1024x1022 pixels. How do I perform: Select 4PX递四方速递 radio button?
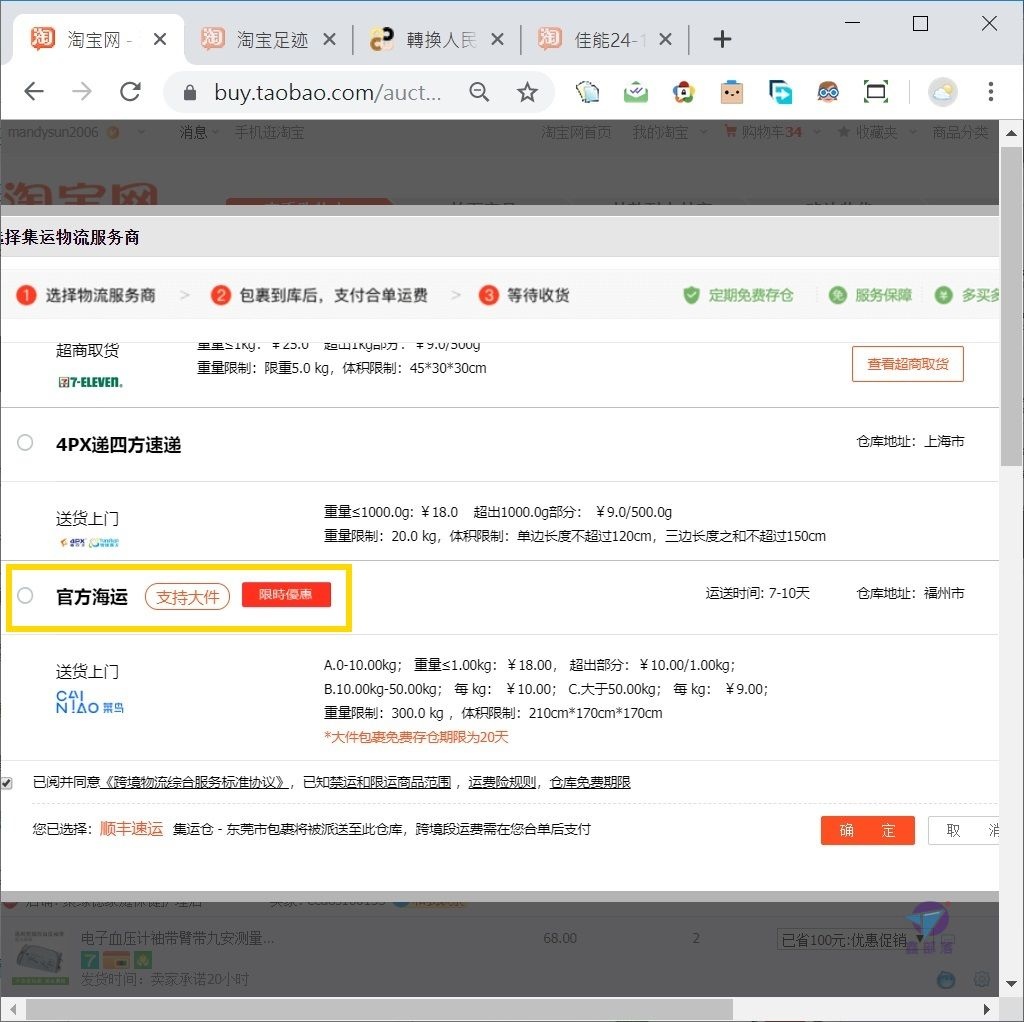(25, 443)
